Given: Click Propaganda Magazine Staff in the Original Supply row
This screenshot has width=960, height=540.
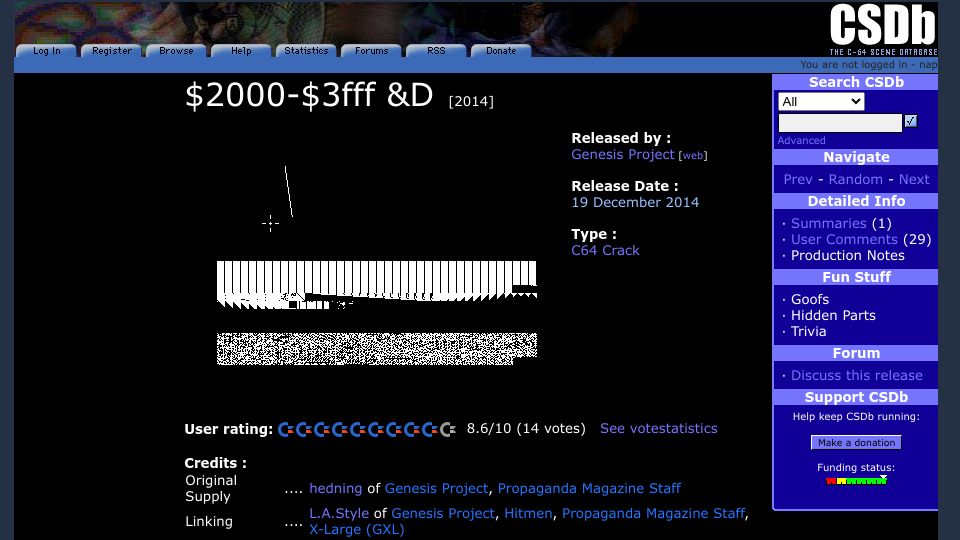Looking at the screenshot, I should point(589,489).
